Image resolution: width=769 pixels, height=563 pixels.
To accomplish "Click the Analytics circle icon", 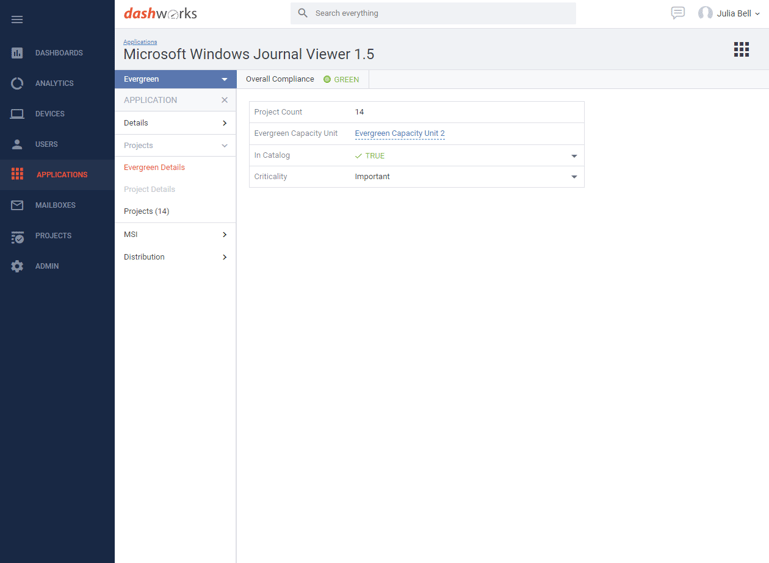I will point(17,83).
